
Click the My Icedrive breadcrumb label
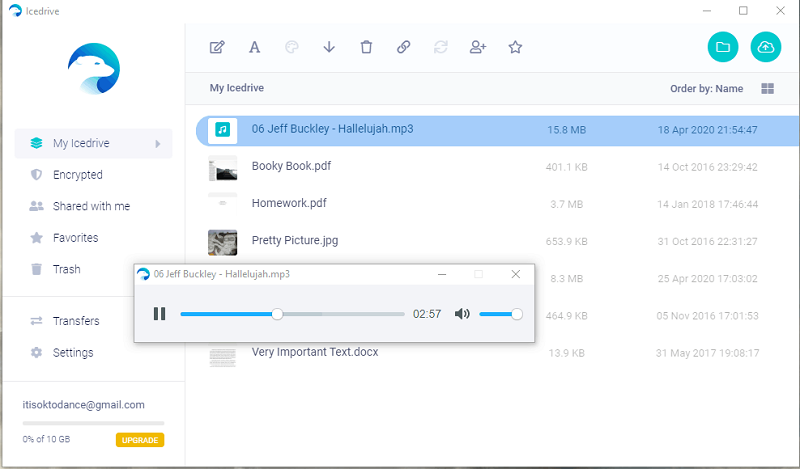coord(236,89)
